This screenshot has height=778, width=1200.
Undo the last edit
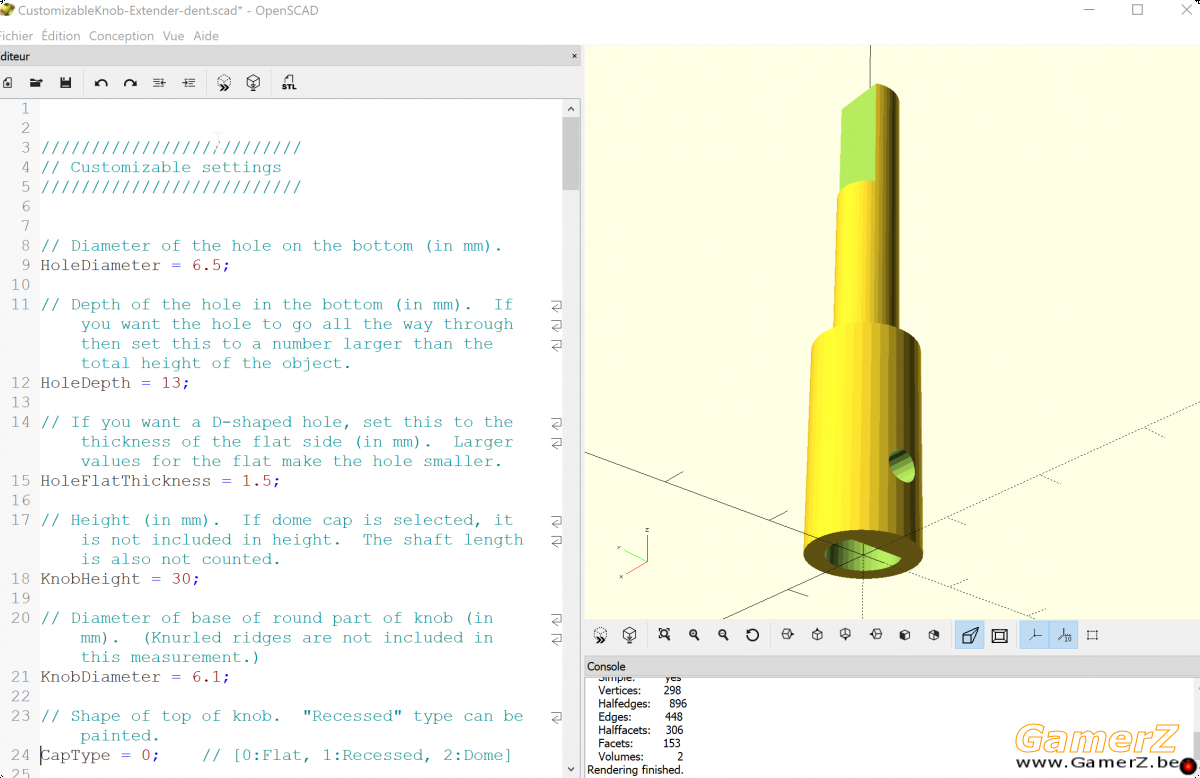tap(101, 83)
